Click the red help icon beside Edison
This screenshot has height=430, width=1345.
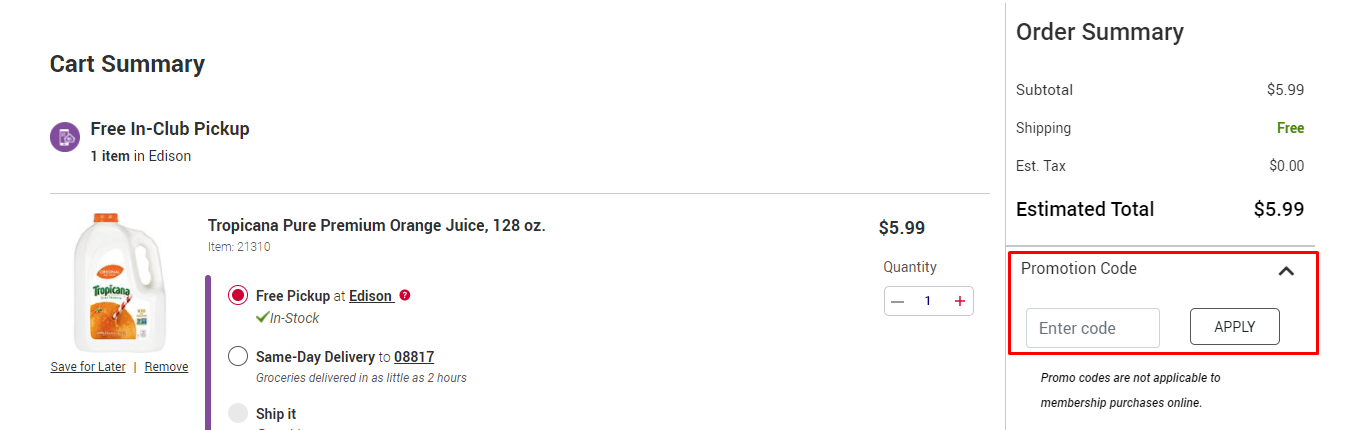pyautogui.click(x=405, y=295)
